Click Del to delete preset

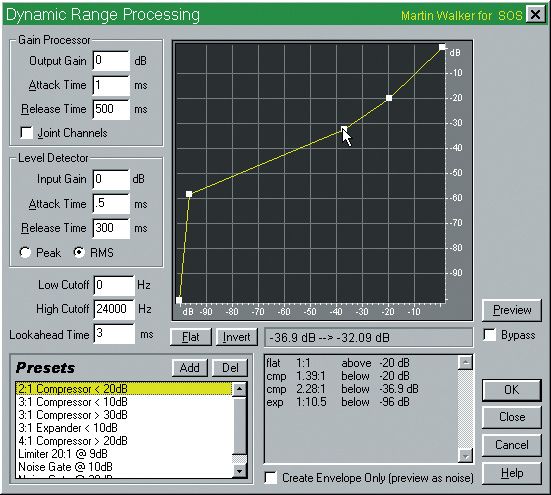point(230,368)
